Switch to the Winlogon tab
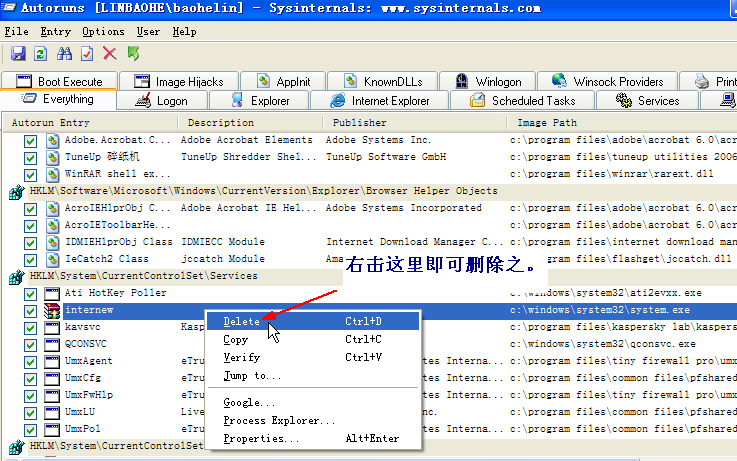The width and height of the screenshot is (737, 461). (487, 81)
